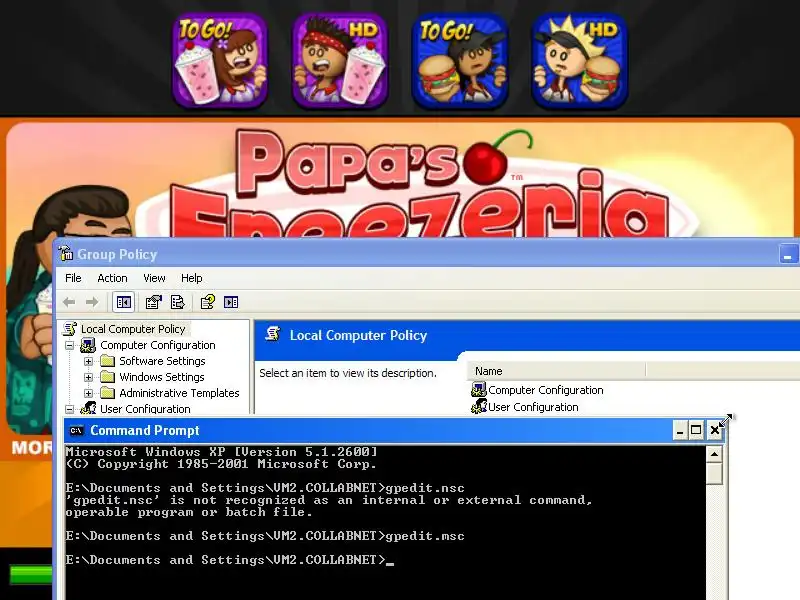800x600 pixels.
Task: Click the Show/Hide Action Pane toolbar icon
Action: 231,303
